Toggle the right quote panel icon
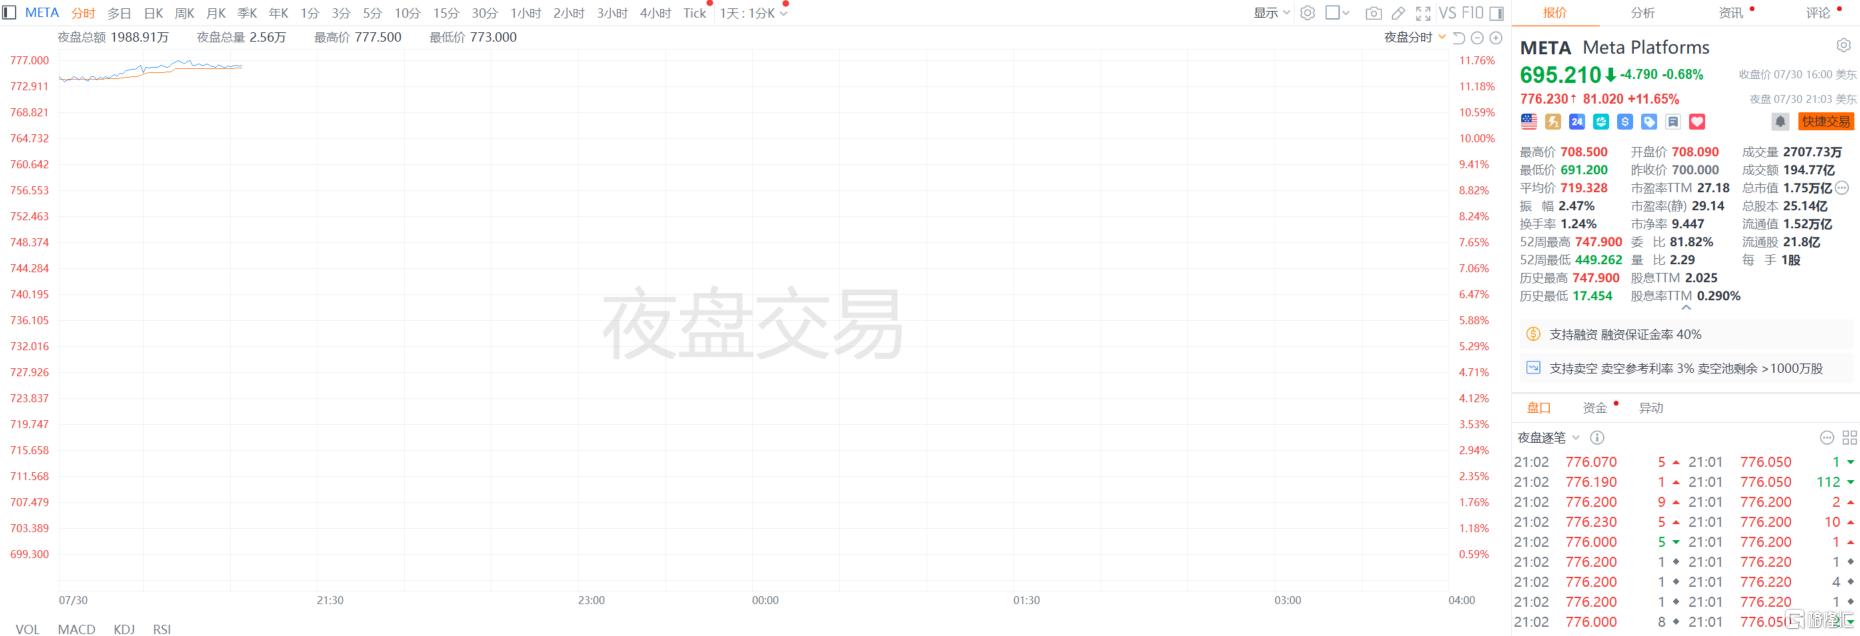Viewport: 1860px width, 636px height. pyautogui.click(x=1496, y=13)
